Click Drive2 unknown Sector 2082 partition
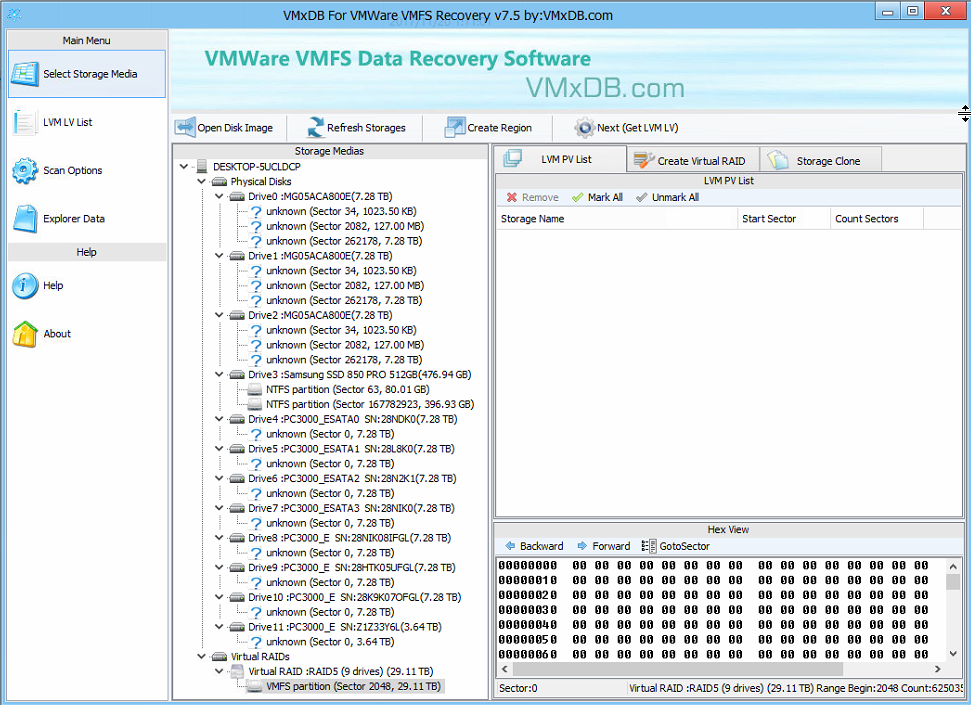This screenshot has width=971, height=705. (345, 345)
